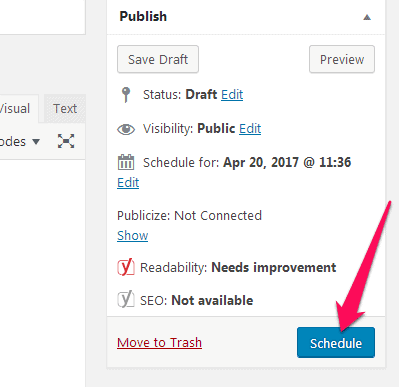The width and height of the screenshot is (399, 387).
Task: Switch to the Text editor tab
Action: (65, 109)
